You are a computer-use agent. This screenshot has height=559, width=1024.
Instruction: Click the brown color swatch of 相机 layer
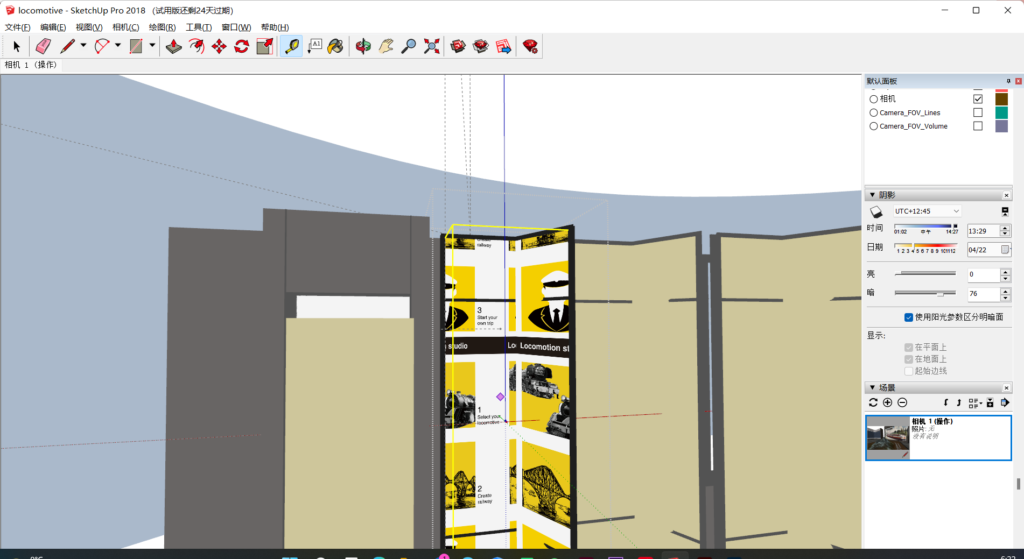tap(1001, 99)
